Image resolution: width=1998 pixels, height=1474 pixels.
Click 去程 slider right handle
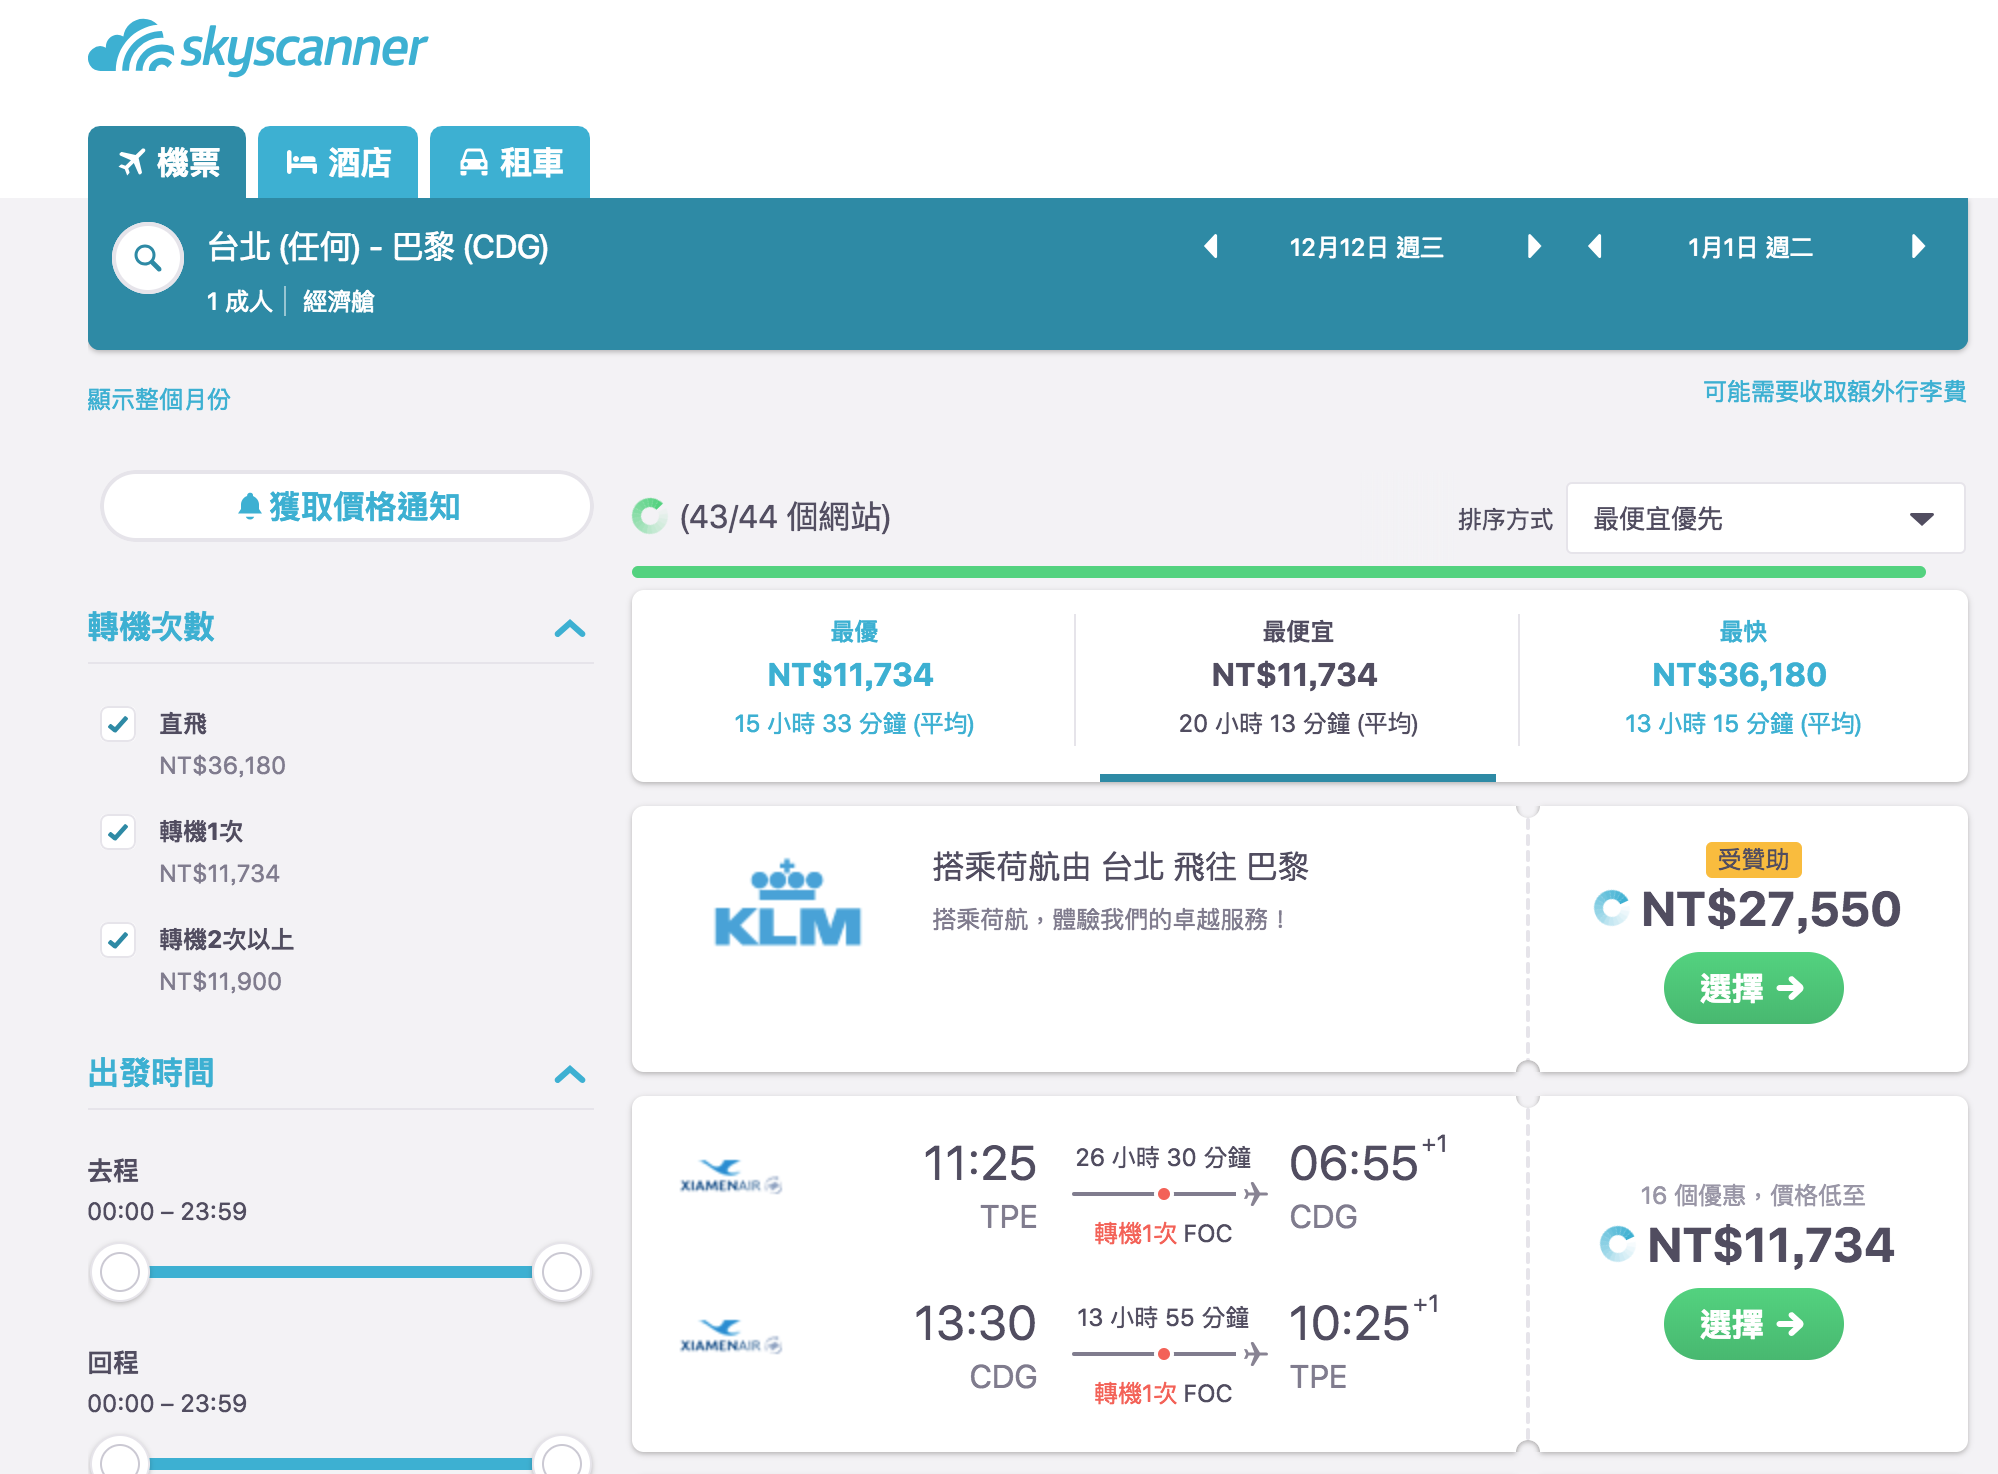click(562, 1272)
